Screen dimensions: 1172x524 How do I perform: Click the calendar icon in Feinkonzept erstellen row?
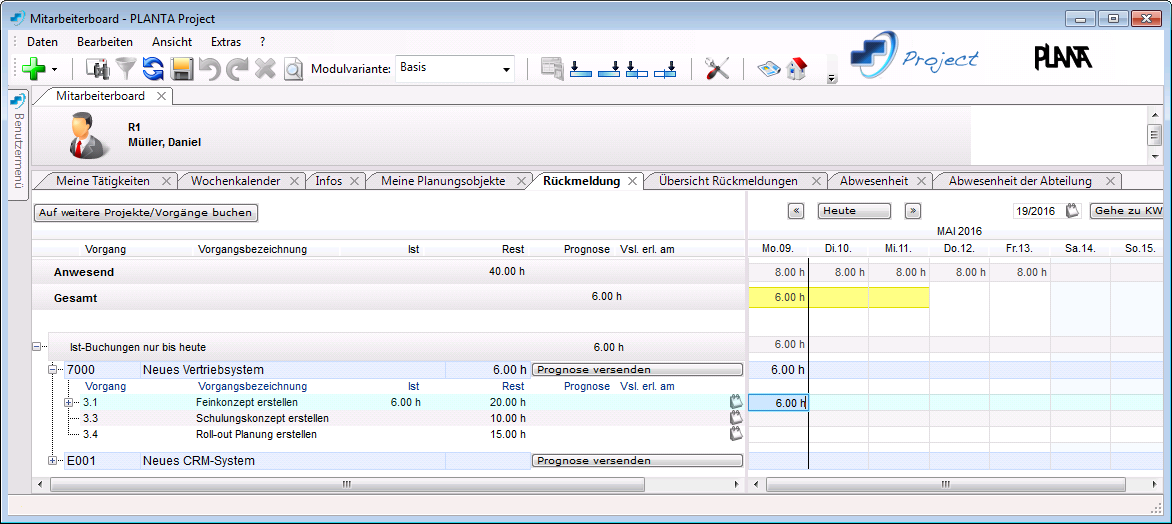tap(736, 402)
